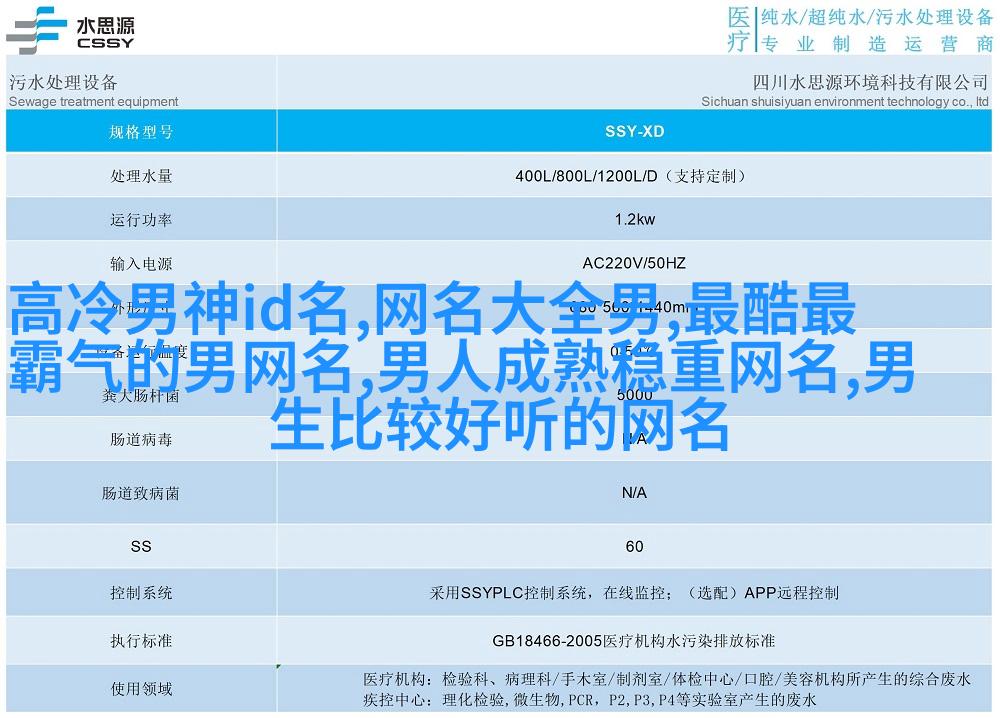Image resolution: width=1000 pixels, height=718 pixels.
Task: Click the 四川水思源环境科技有限公司 company name
Action: point(870,82)
